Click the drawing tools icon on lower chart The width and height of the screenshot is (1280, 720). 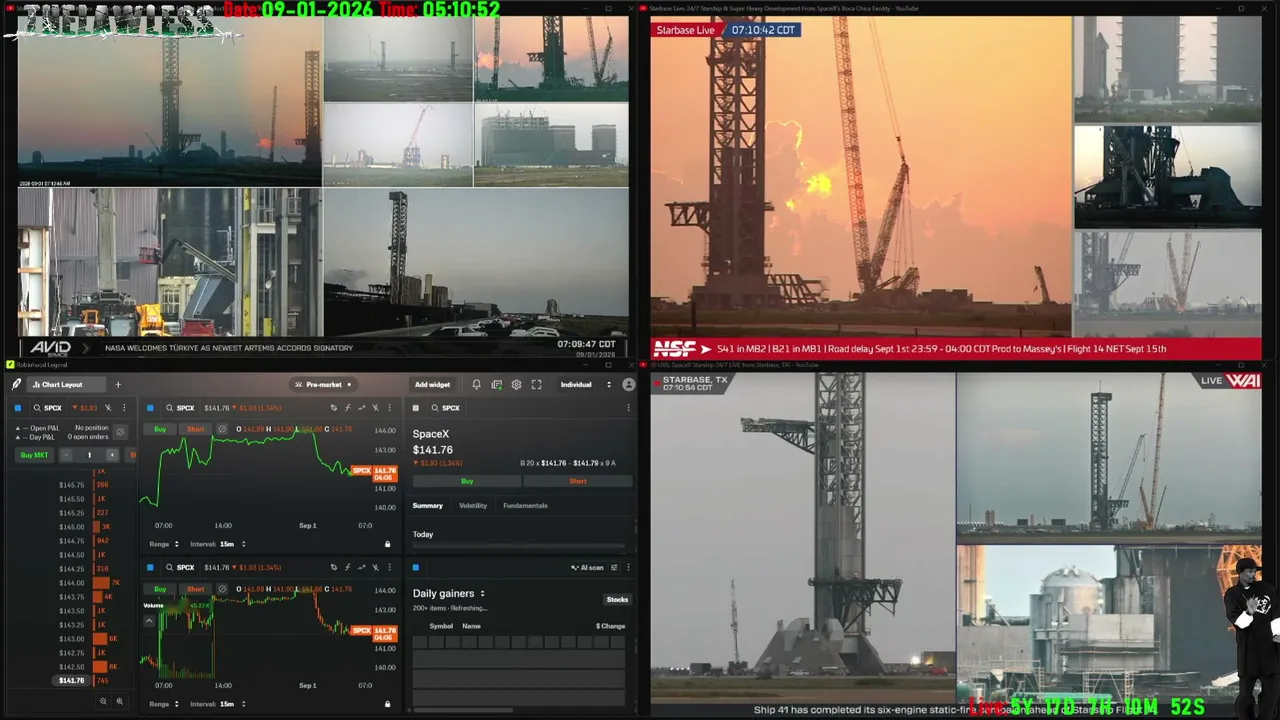374,568
